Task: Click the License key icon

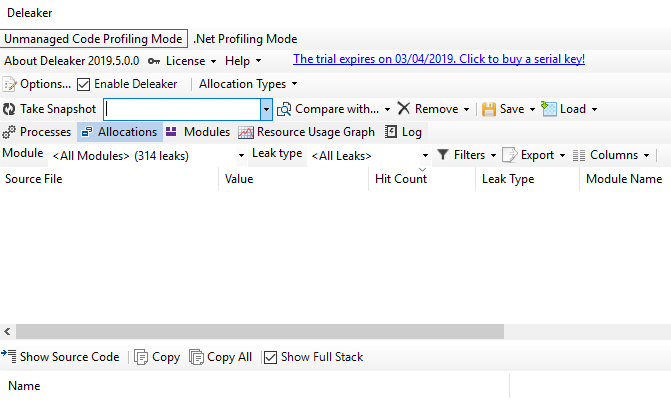Action: pyautogui.click(x=154, y=61)
